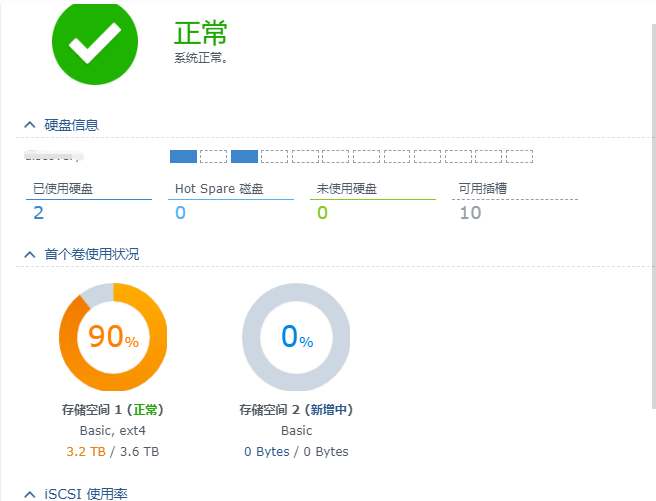656x501 pixels.
Task: Click the fourth disk slot placeholder
Action: (x=274, y=156)
